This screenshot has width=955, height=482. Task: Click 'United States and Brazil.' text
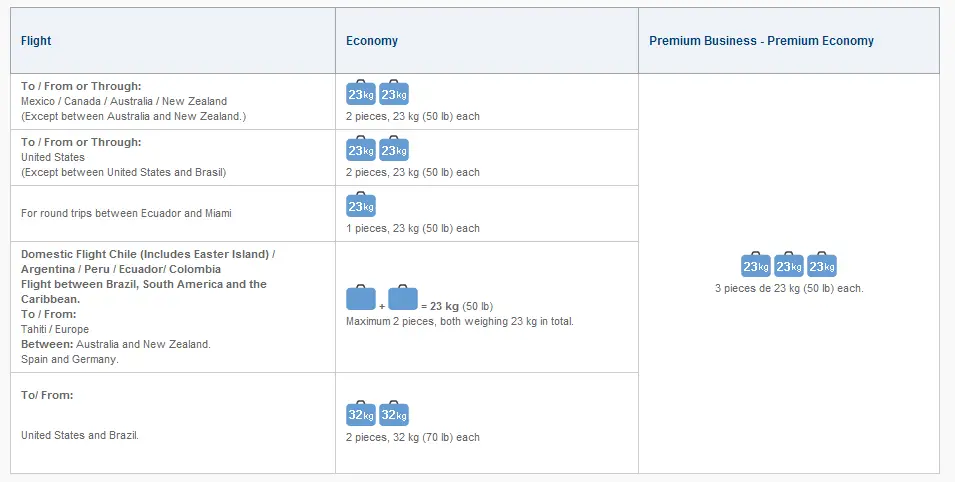[x=80, y=435]
